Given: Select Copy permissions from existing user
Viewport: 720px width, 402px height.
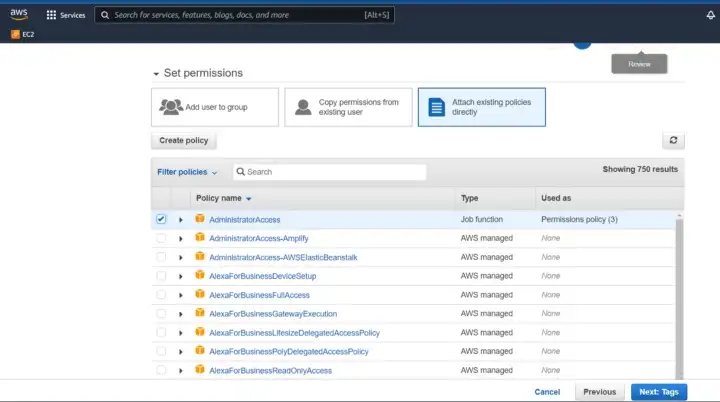Looking at the screenshot, I should [348, 107].
